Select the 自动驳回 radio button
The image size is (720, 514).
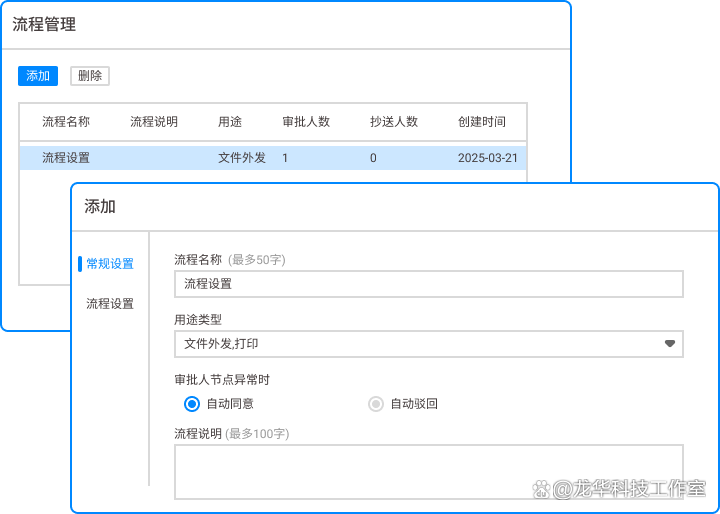[x=376, y=404]
